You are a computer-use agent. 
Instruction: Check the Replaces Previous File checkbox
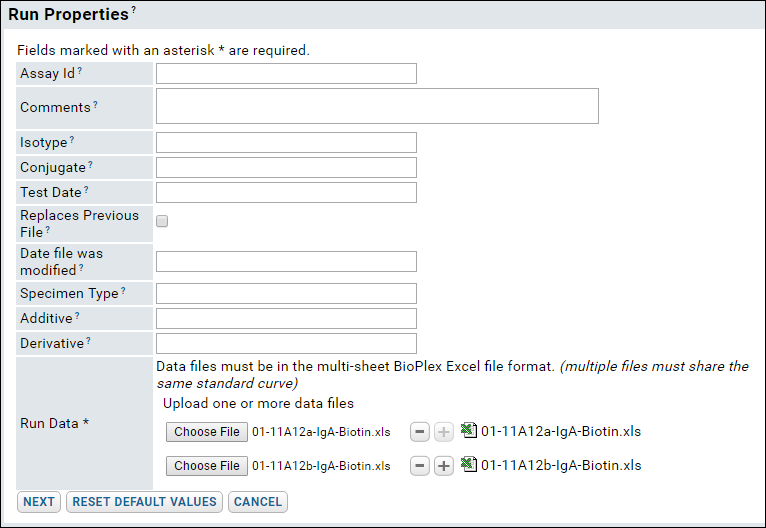162,221
